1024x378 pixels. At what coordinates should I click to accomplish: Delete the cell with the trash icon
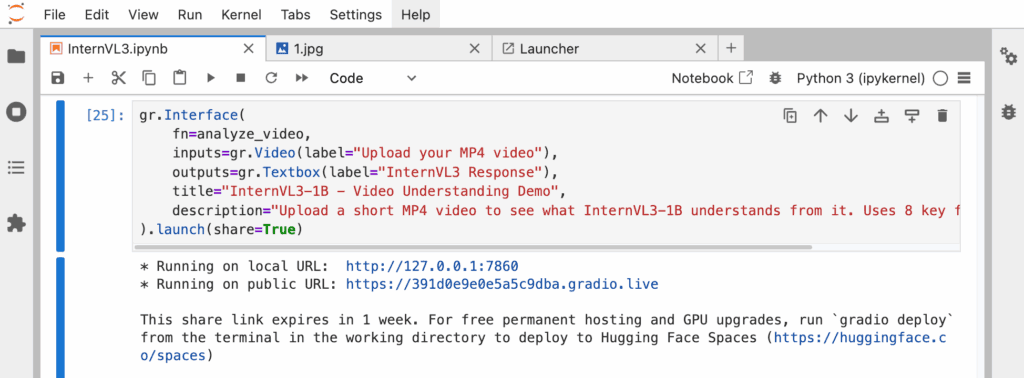coord(942,116)
